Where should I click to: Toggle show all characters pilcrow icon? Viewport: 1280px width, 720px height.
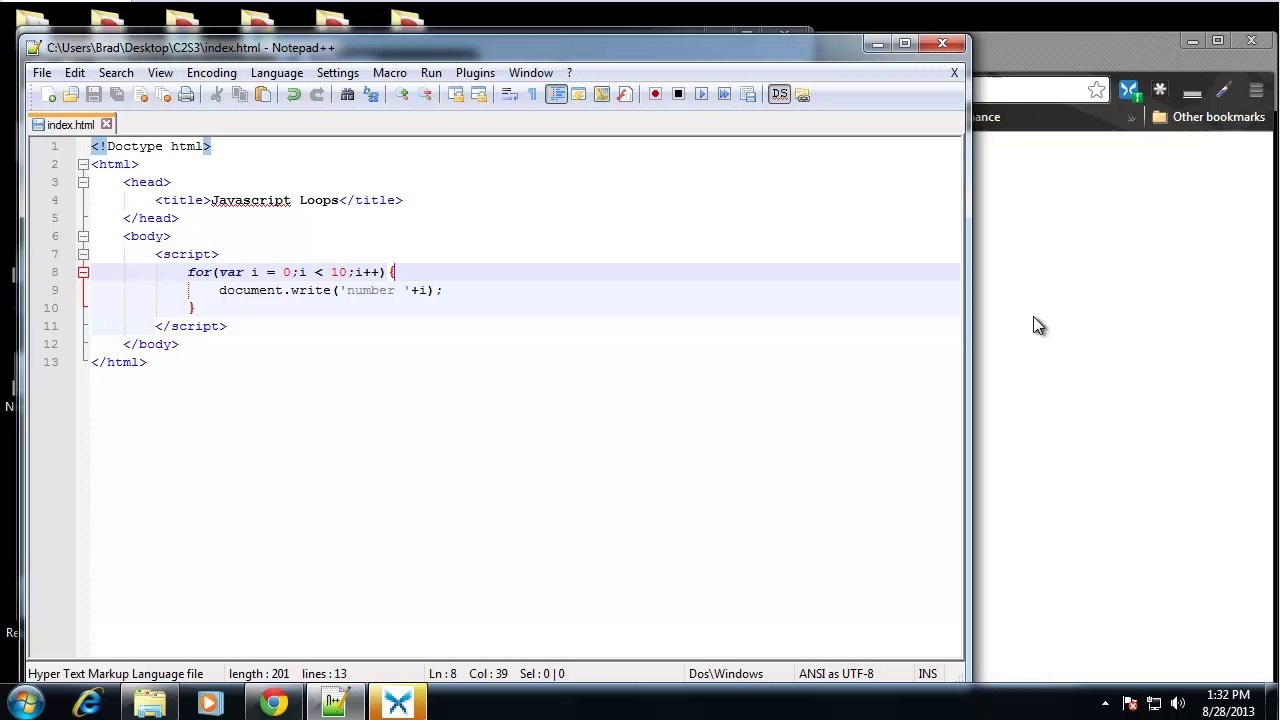point(532,94)
